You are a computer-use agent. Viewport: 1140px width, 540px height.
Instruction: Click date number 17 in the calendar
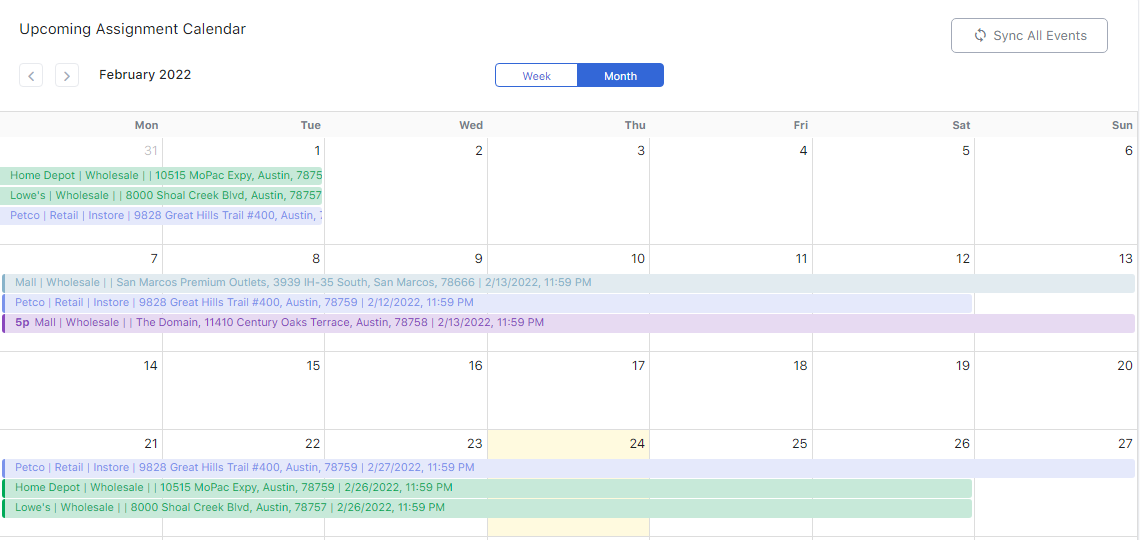638,366
